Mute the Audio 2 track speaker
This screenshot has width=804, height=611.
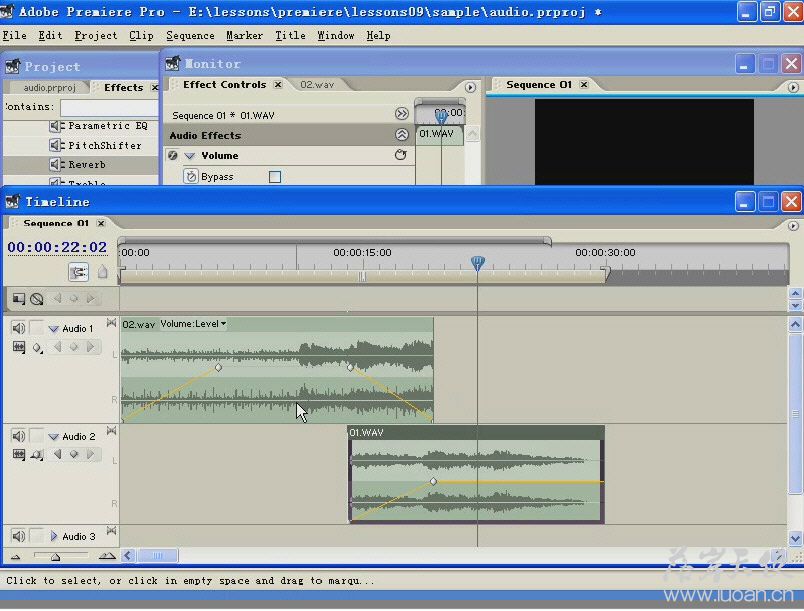point(18,436)
